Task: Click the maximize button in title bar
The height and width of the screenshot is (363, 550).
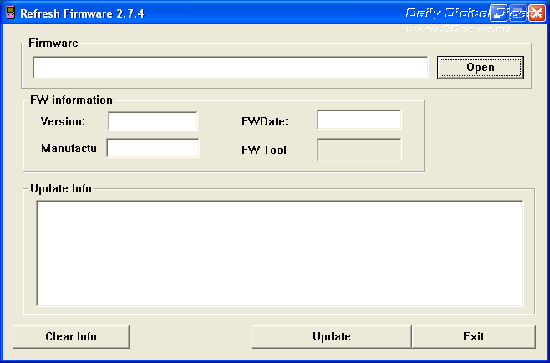Action: (518, 13)
